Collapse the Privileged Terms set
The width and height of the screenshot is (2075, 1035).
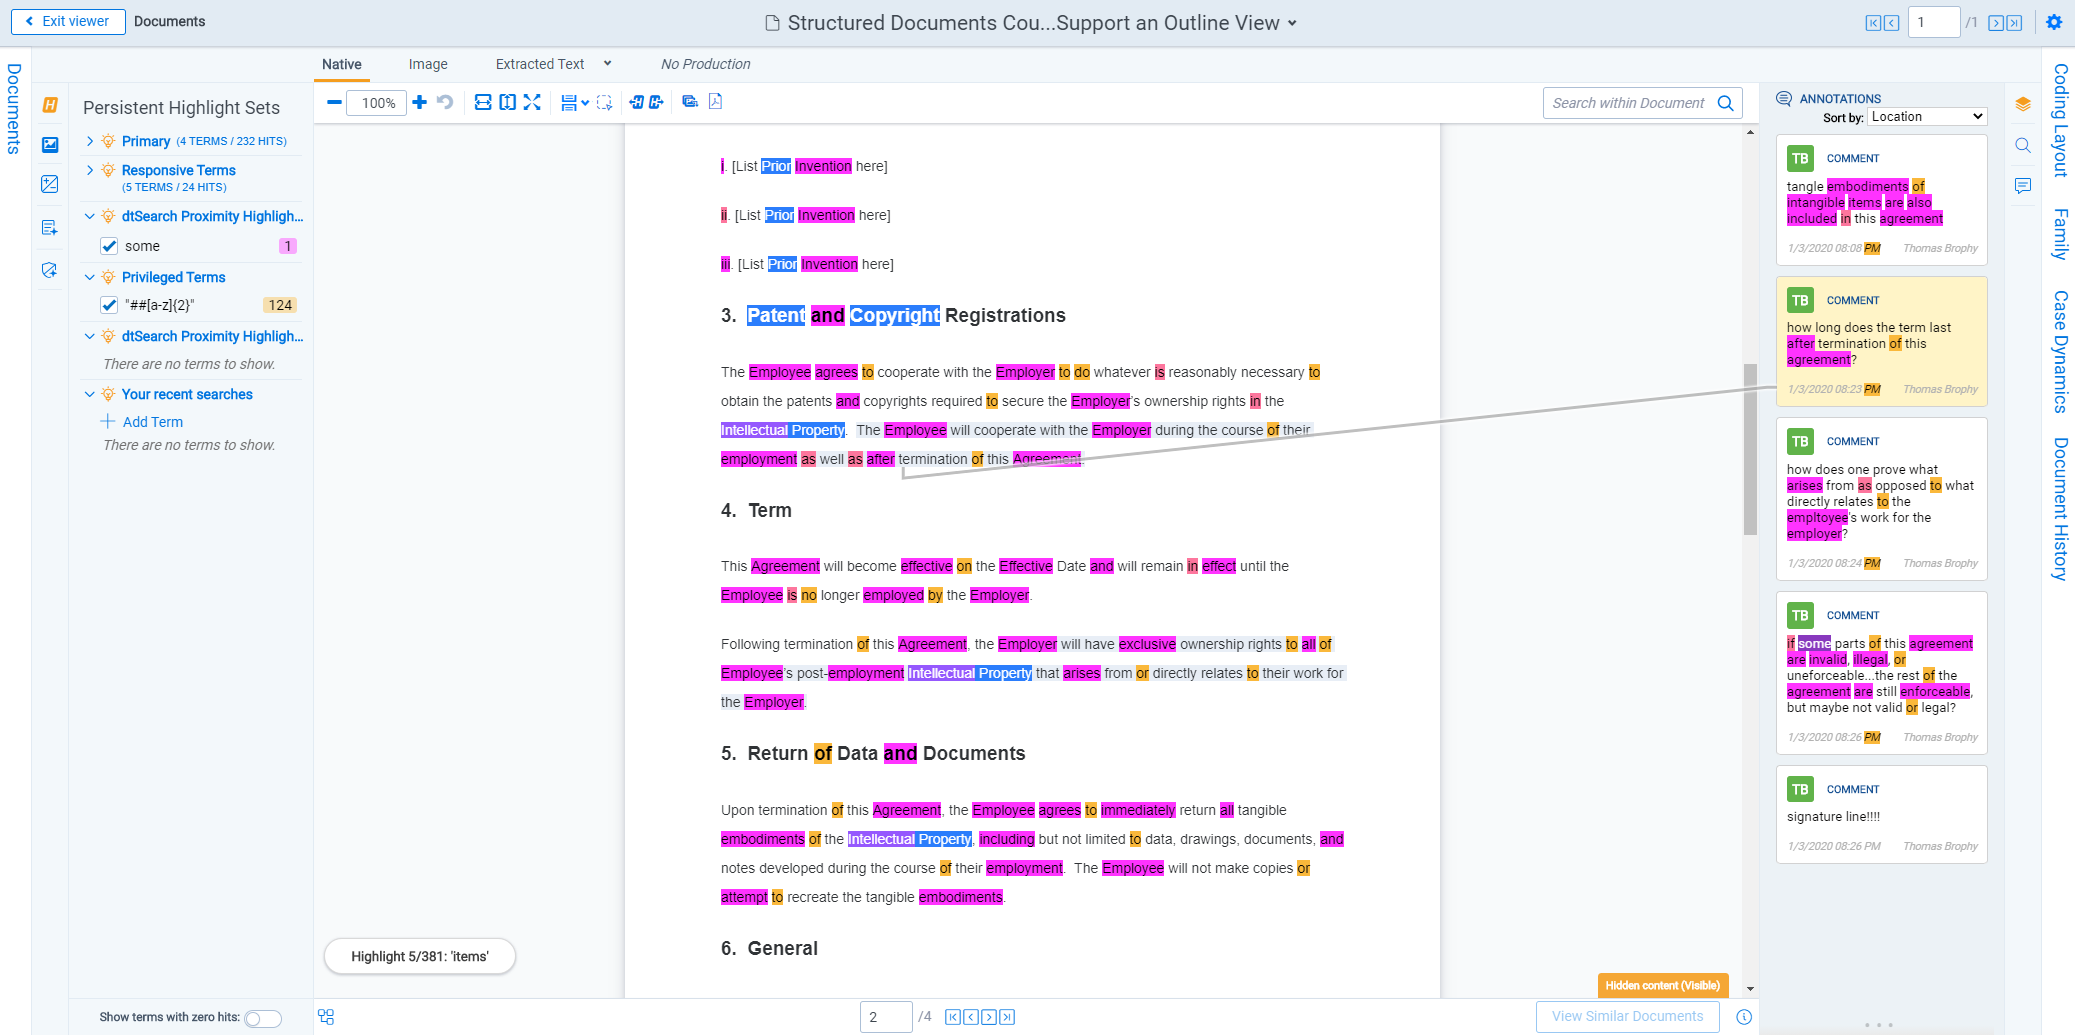tap(90, 277)
